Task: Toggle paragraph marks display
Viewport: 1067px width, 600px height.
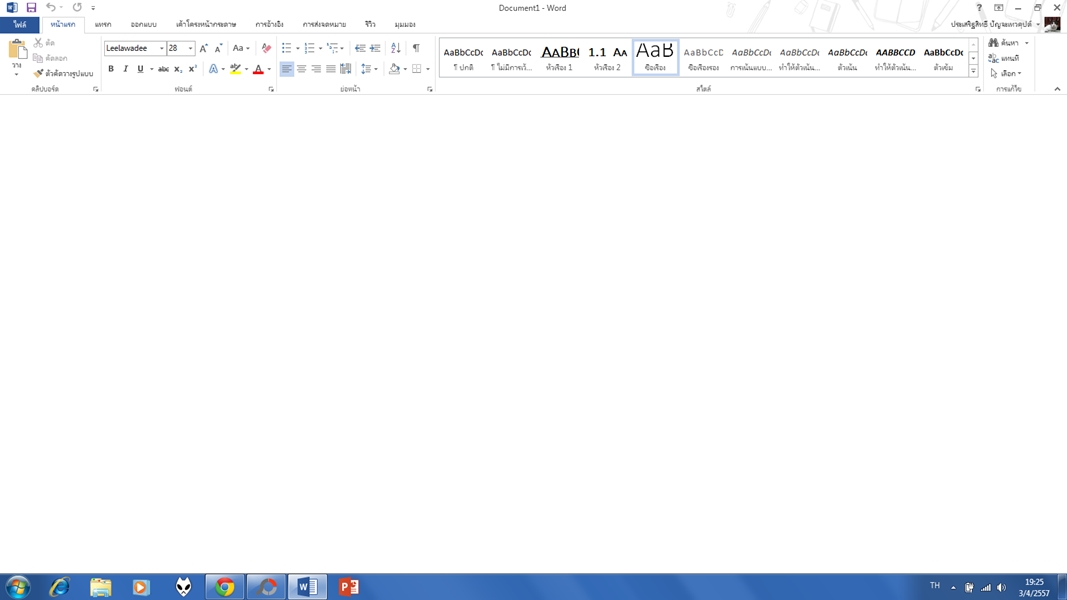Action: click(x=416, y=48)
